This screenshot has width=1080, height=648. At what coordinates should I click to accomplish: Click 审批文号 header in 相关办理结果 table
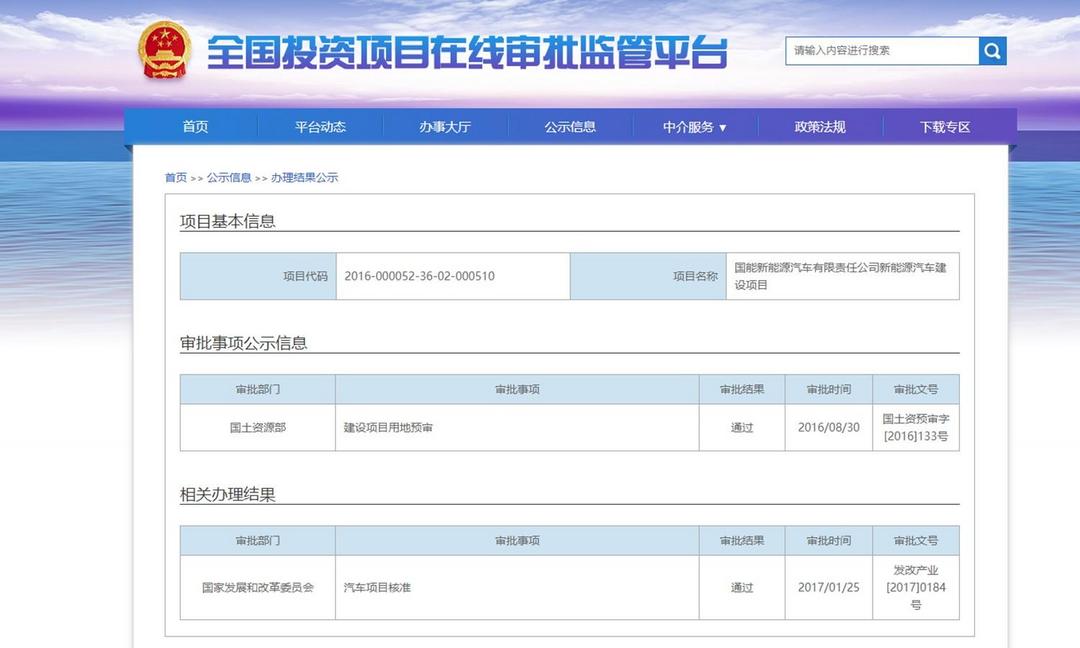[x=916, y=541]
